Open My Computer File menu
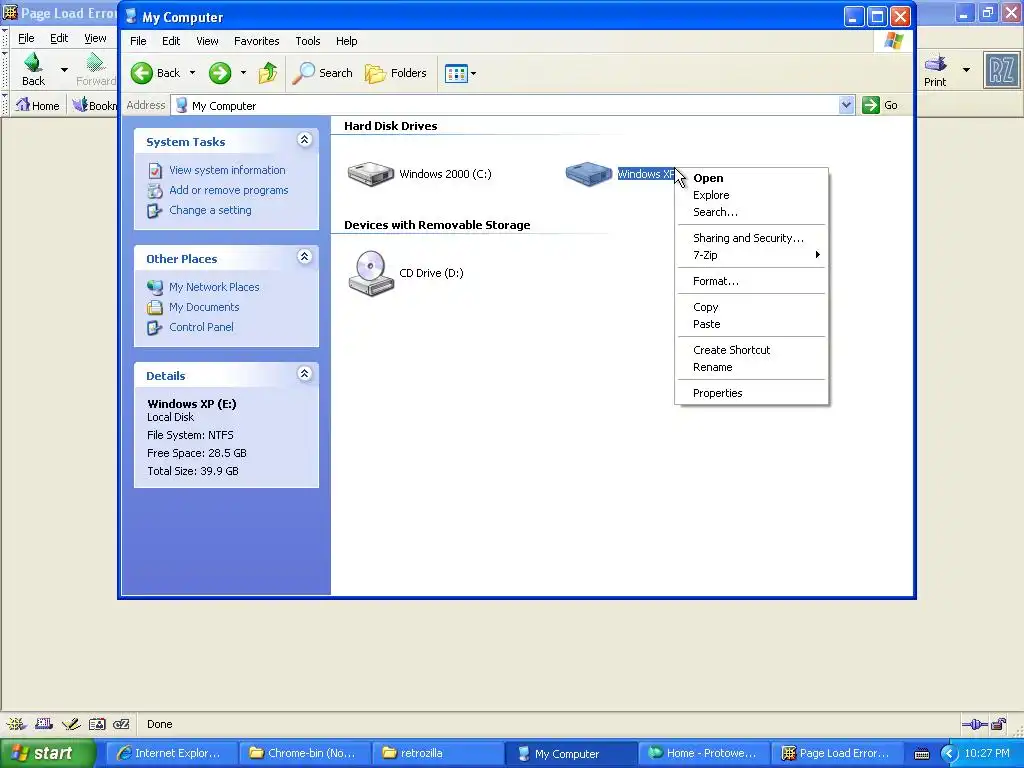Screen dimensions: 1024x768 point(138,41)
